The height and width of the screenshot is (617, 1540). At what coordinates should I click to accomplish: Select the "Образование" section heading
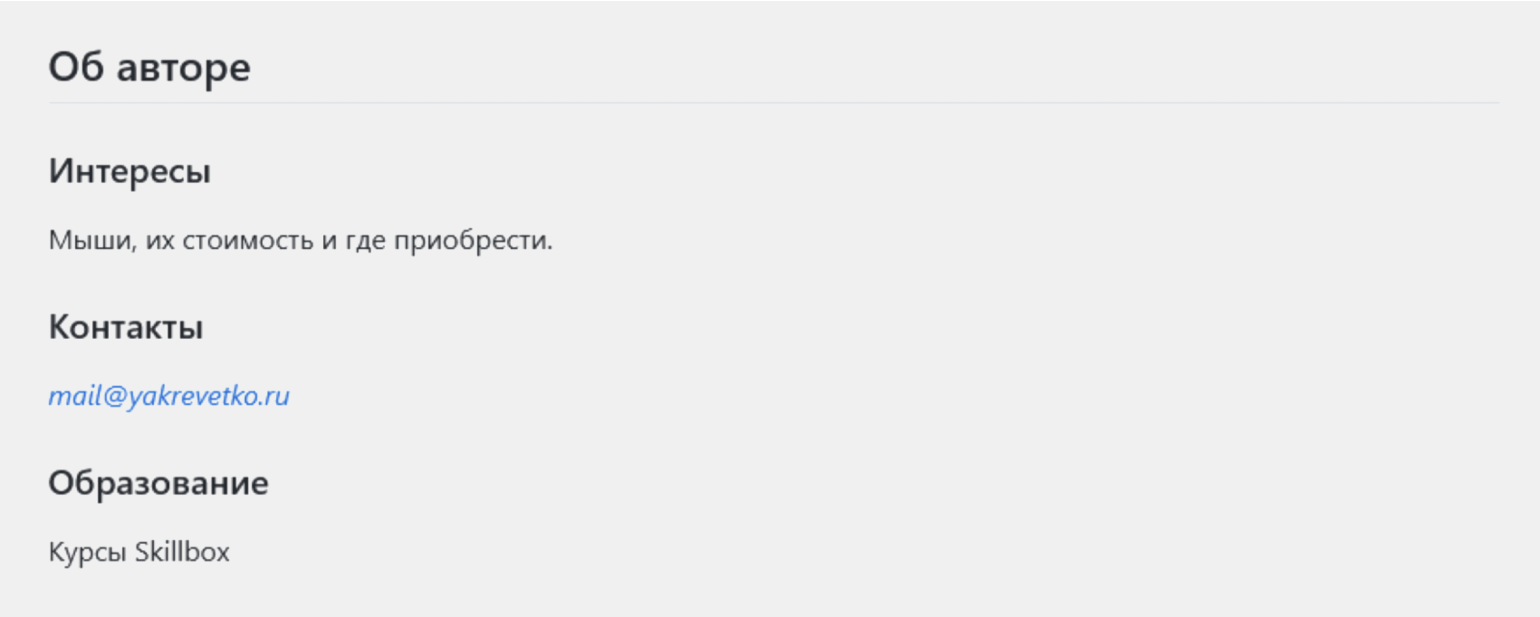(158, 483)
